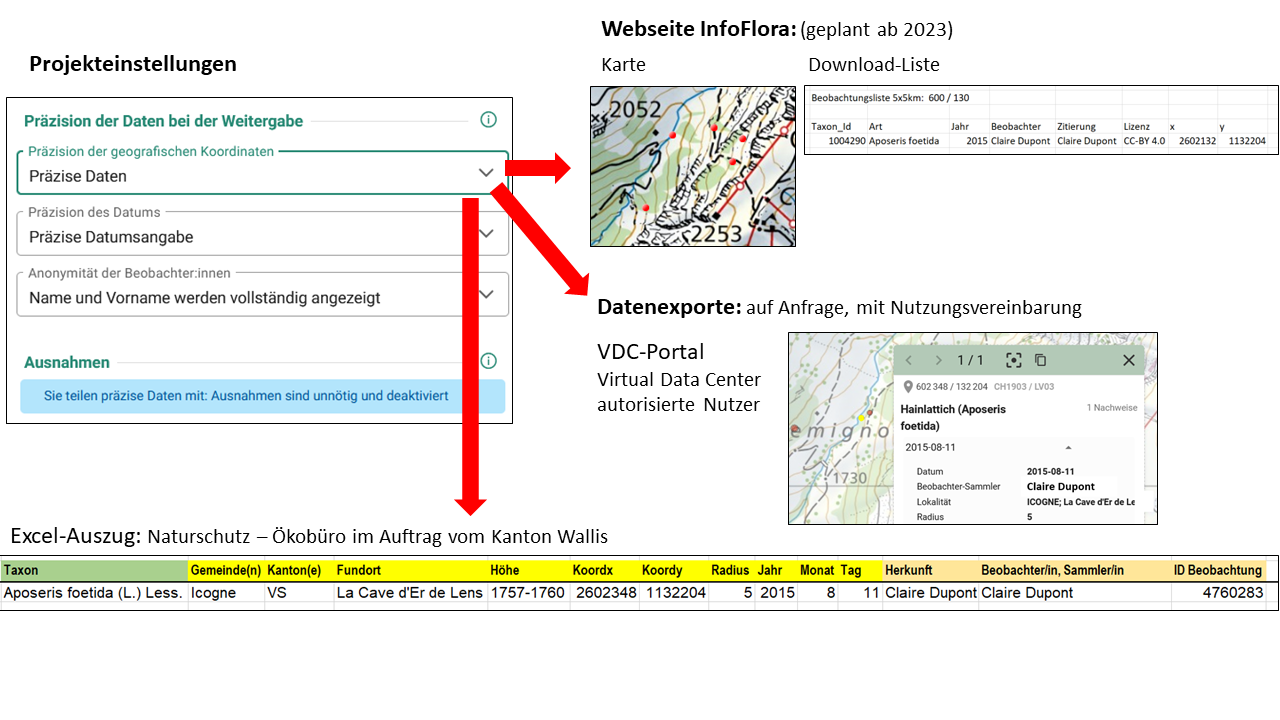Viewport: 1280px width, 720px height.
Task: Click the '1757-1760' altitude cell
Action: click(x=527, y=592)
